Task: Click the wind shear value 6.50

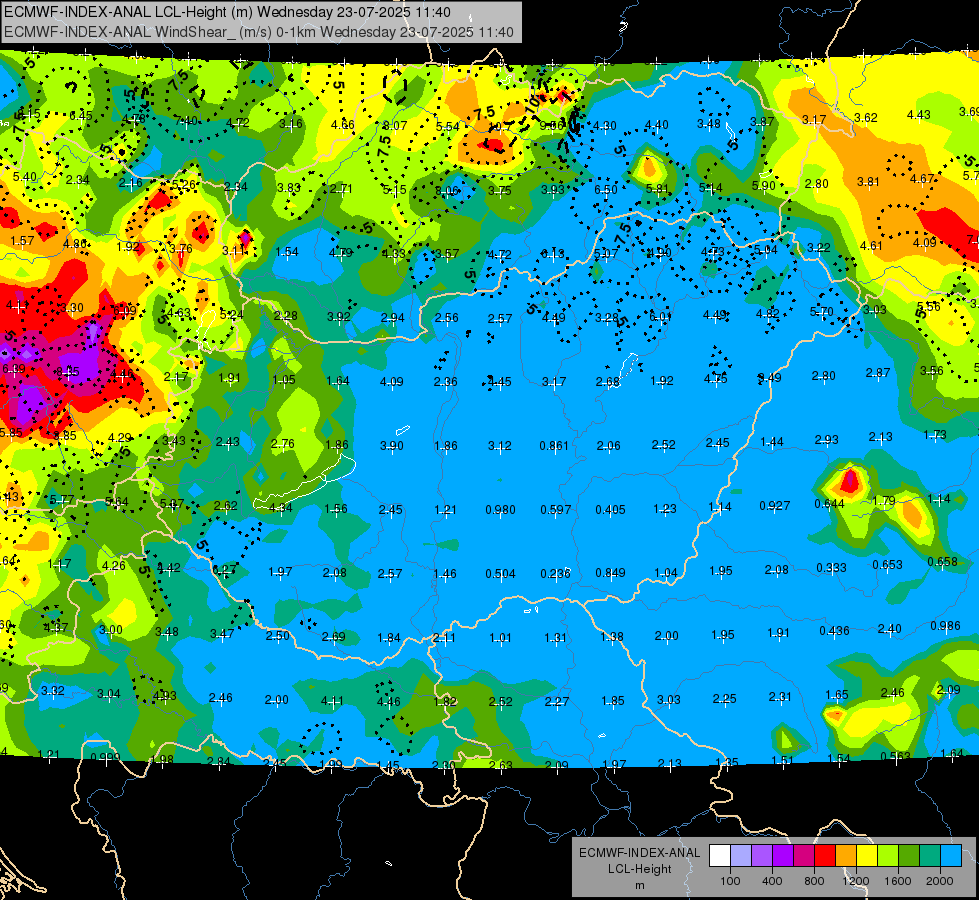Action: click(x=606, y=189)
